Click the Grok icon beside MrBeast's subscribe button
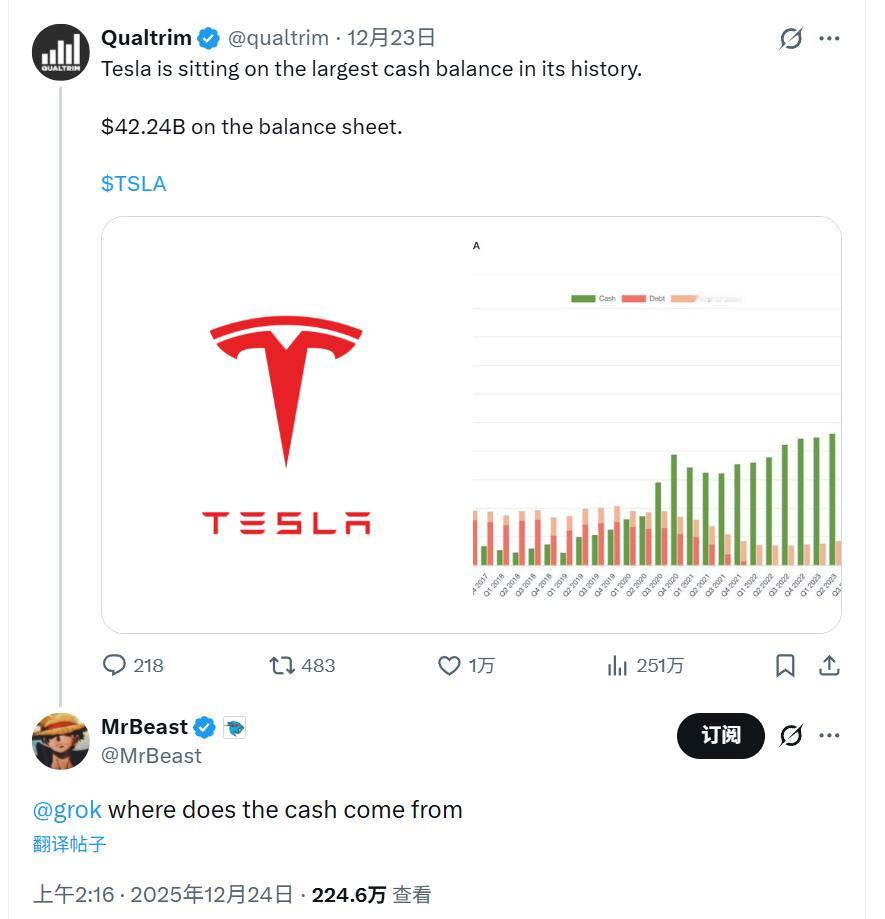The height and width of the screenshot is (919, 885). (791, 736)
